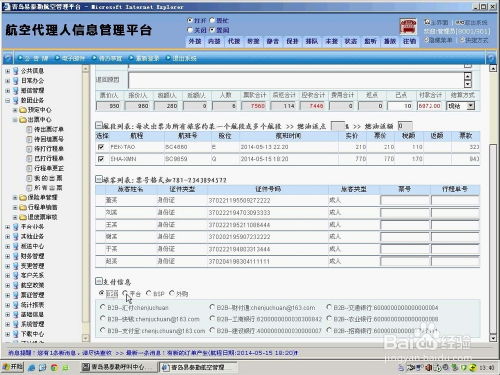Click the folder icon beside 出票中心
500x375 pixels.
(x=23, y=120)
